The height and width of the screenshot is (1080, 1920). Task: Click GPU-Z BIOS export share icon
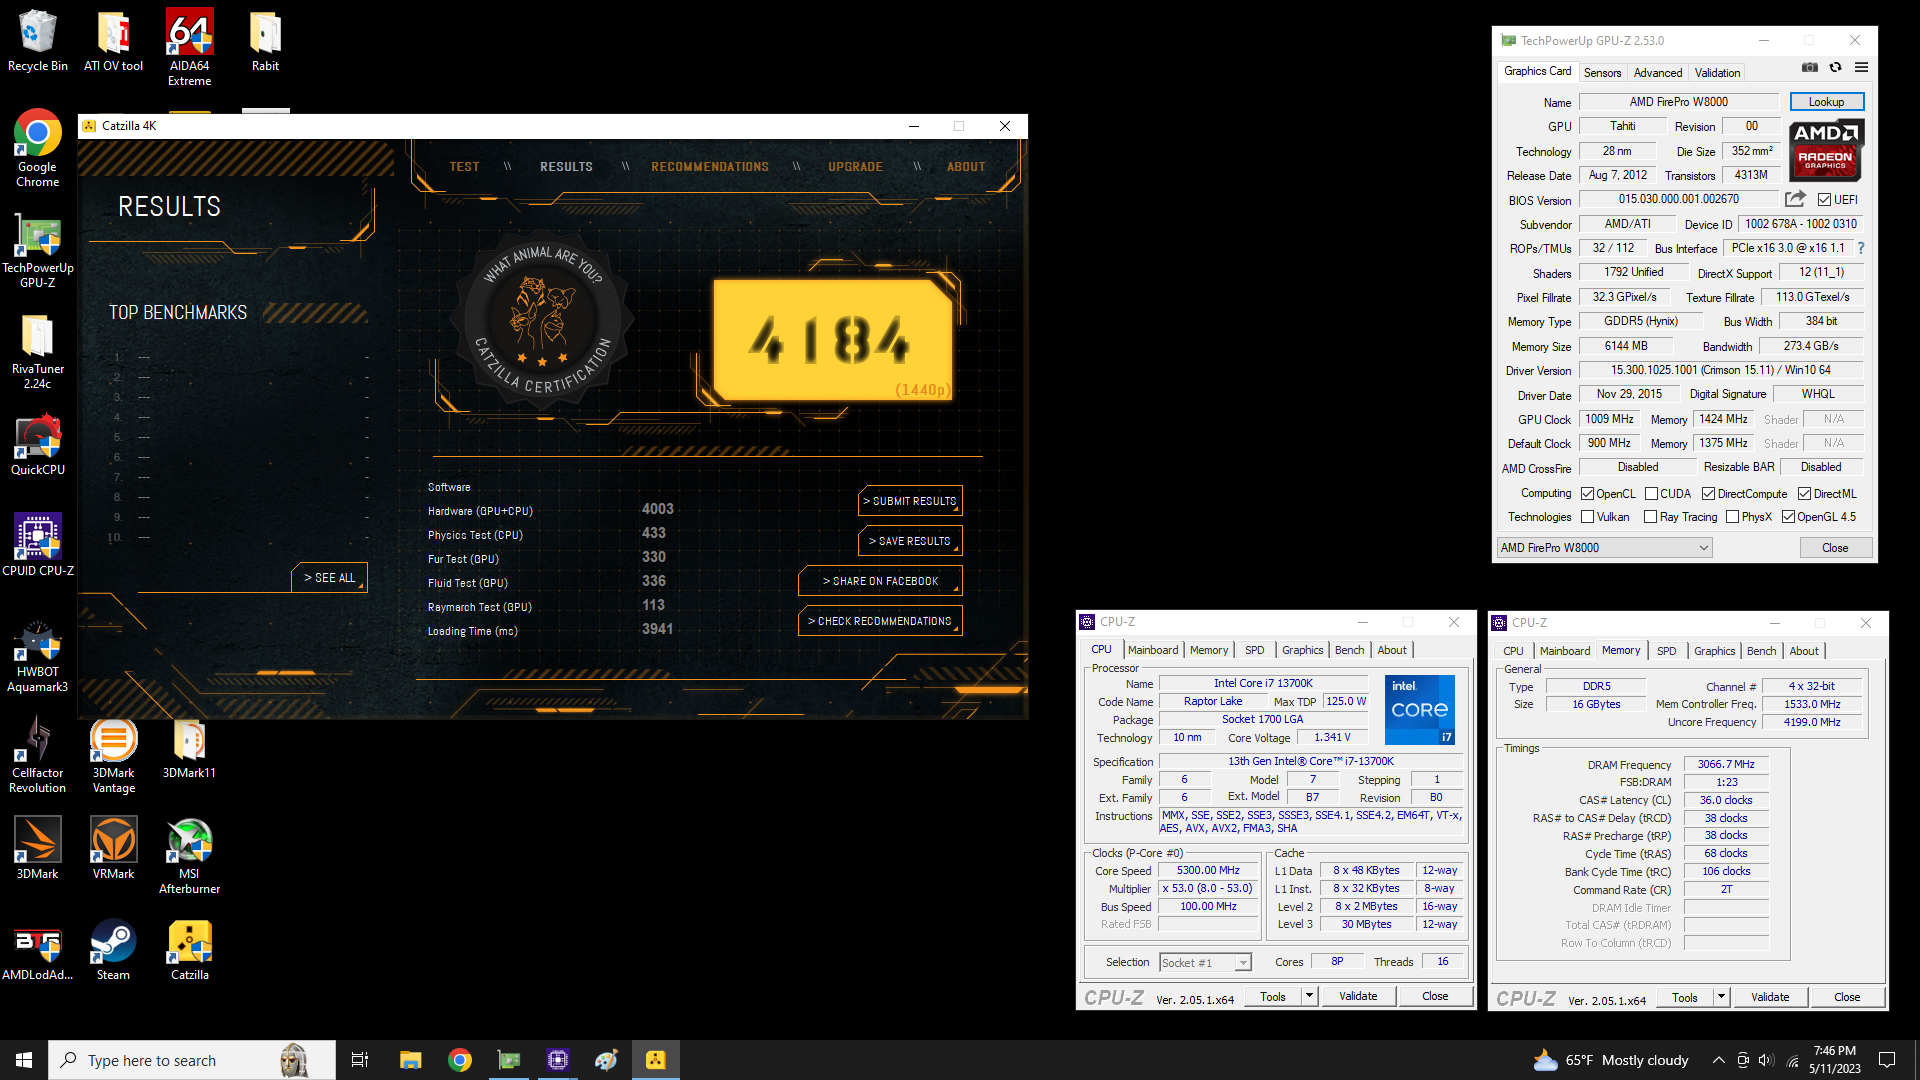pyautogui.click(x=1795, y=199)
